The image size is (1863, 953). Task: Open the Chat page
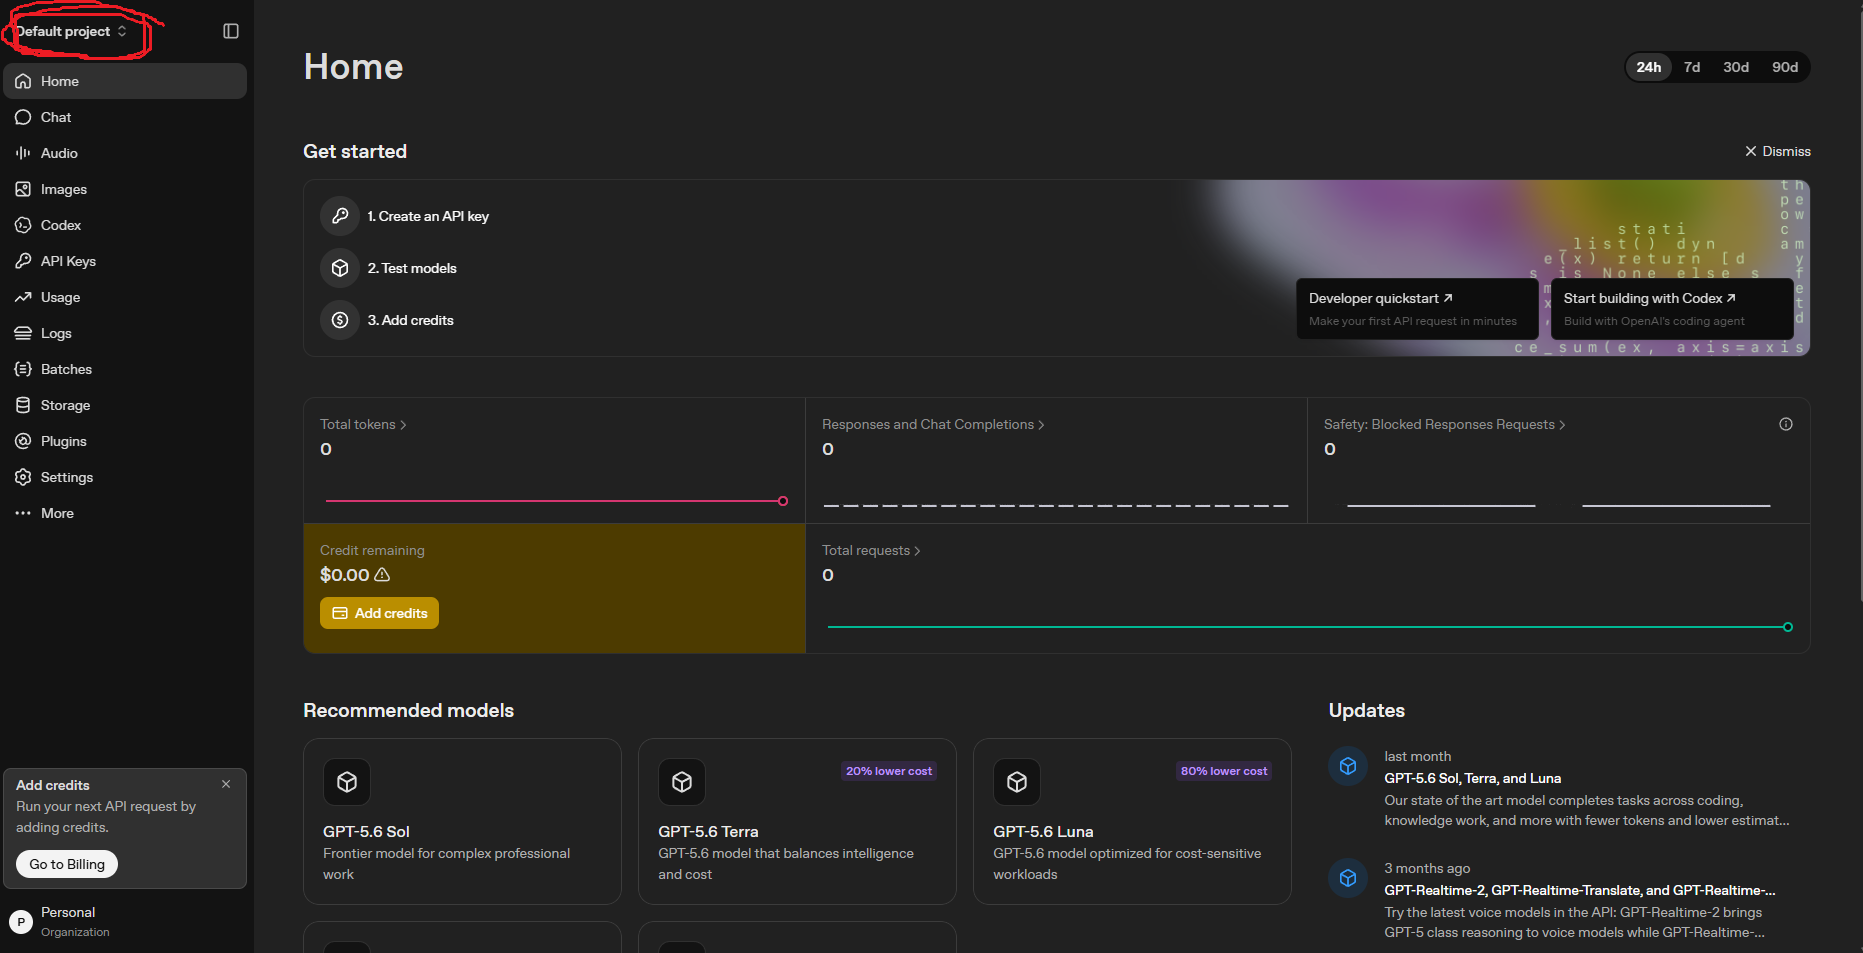[x=125, y=117]
